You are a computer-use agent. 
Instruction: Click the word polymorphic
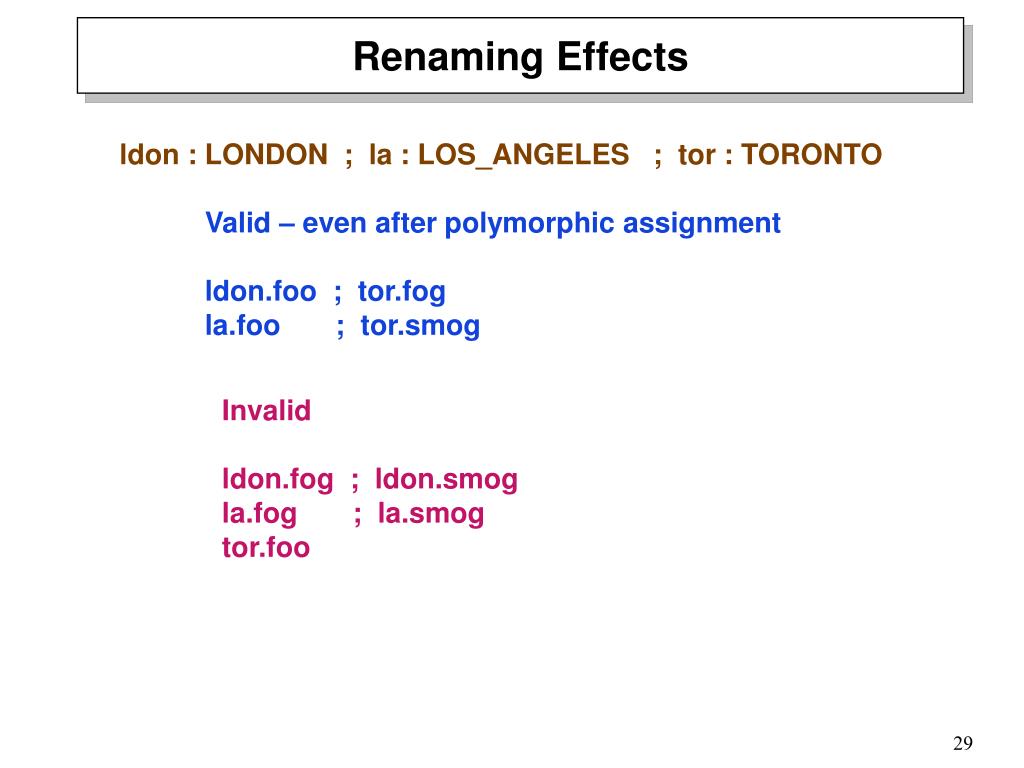[530, 224]
